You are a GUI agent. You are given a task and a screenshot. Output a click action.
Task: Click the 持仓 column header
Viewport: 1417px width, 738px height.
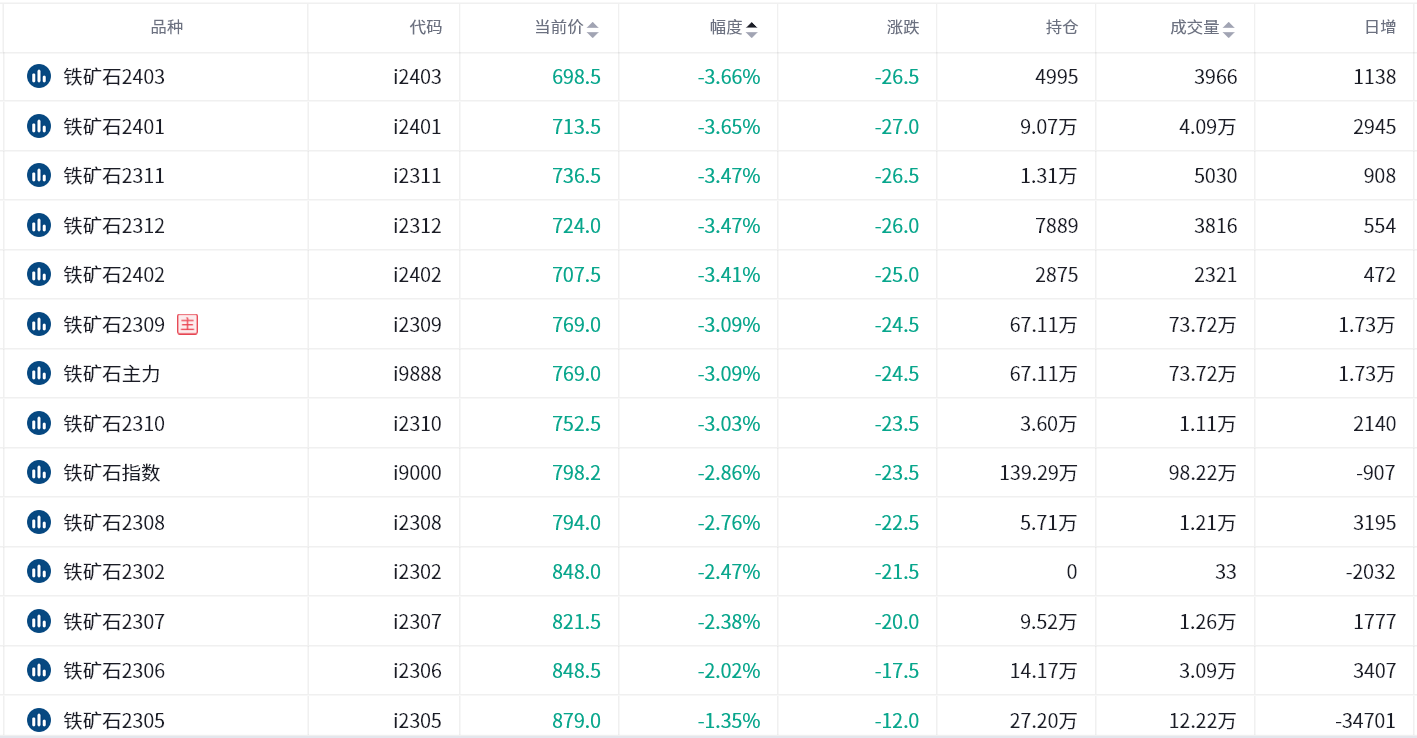tap(1062, 28)
